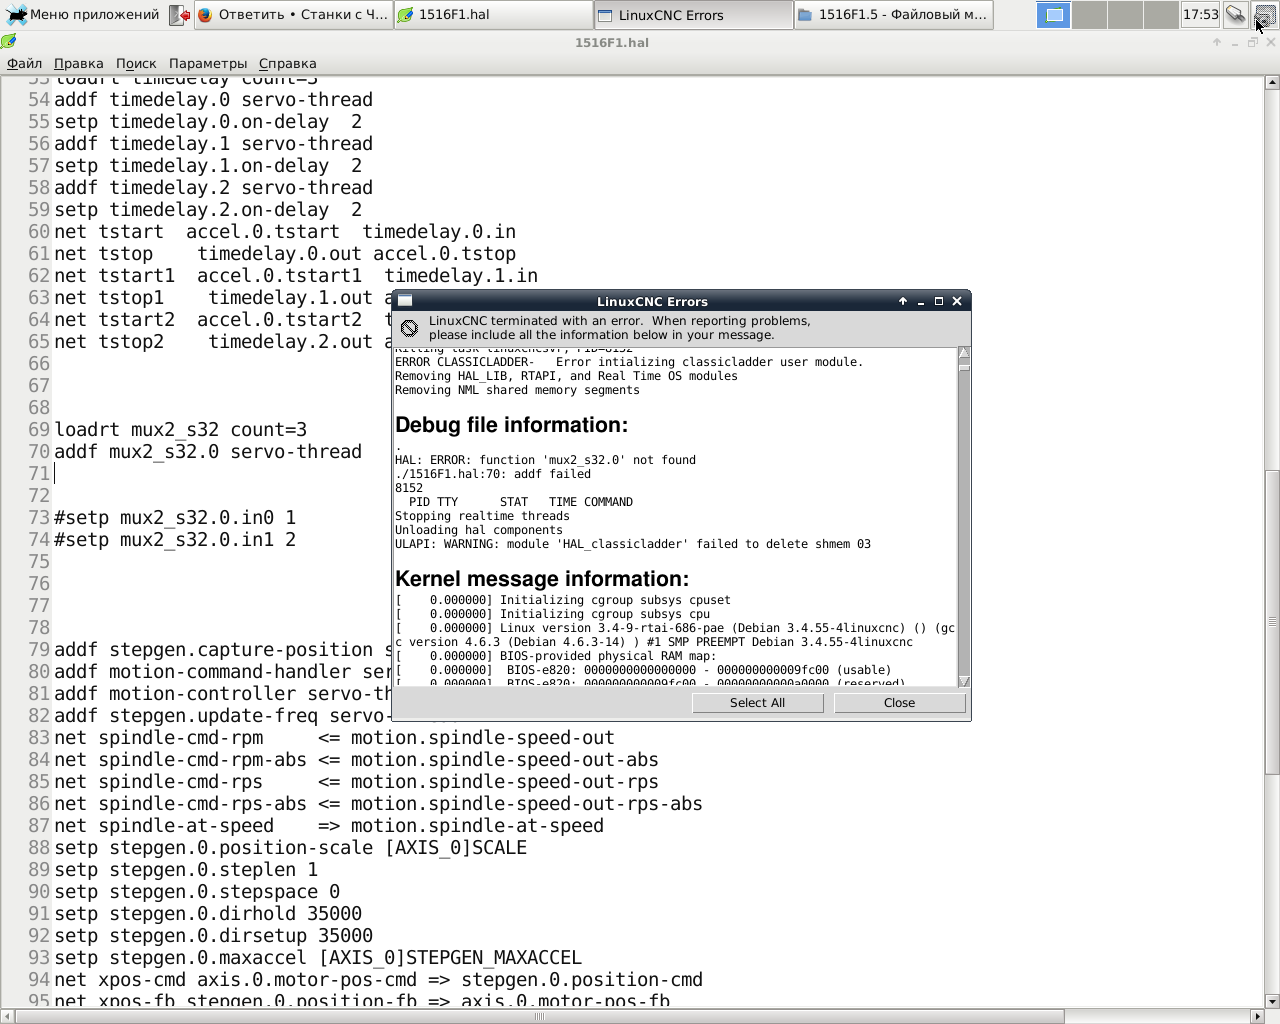Click the errors dialog scrollbar up arrow
Image resolution: width=1280 pixels, height=1024 pixels.
[x=964, y=353]
